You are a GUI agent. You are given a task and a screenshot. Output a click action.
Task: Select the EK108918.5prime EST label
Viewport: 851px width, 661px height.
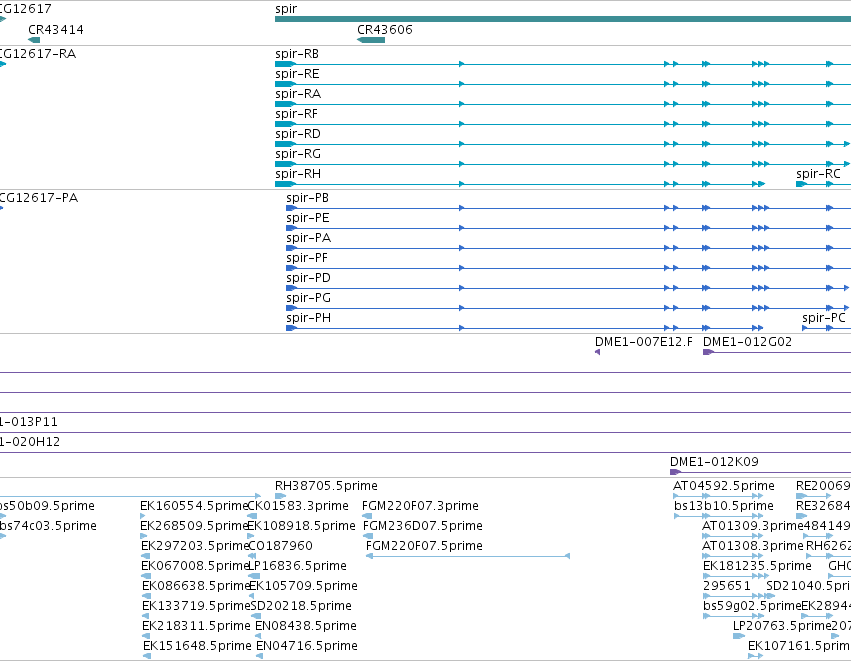click(301, 526)
